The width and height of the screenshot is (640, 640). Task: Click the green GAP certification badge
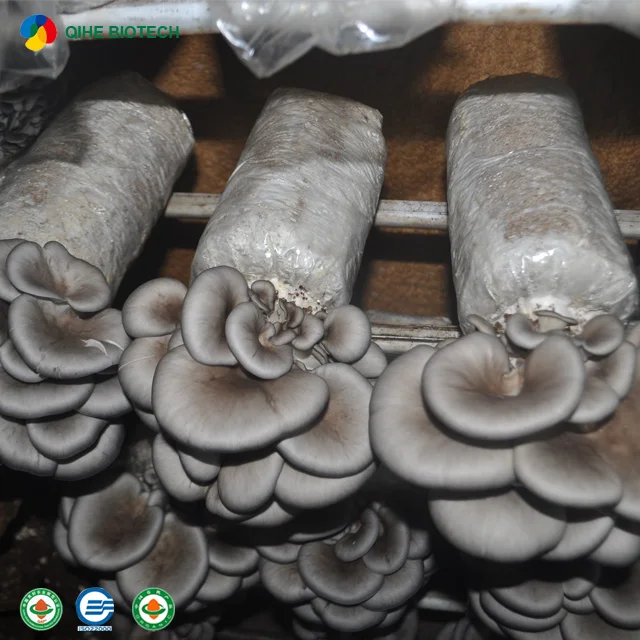point(41,609)
